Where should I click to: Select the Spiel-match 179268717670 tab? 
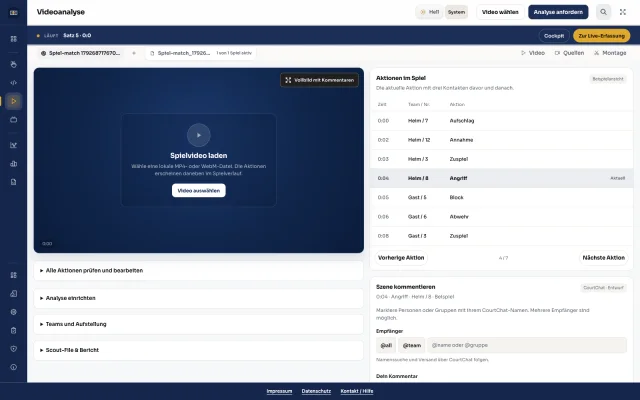click(x=81, y=53)
